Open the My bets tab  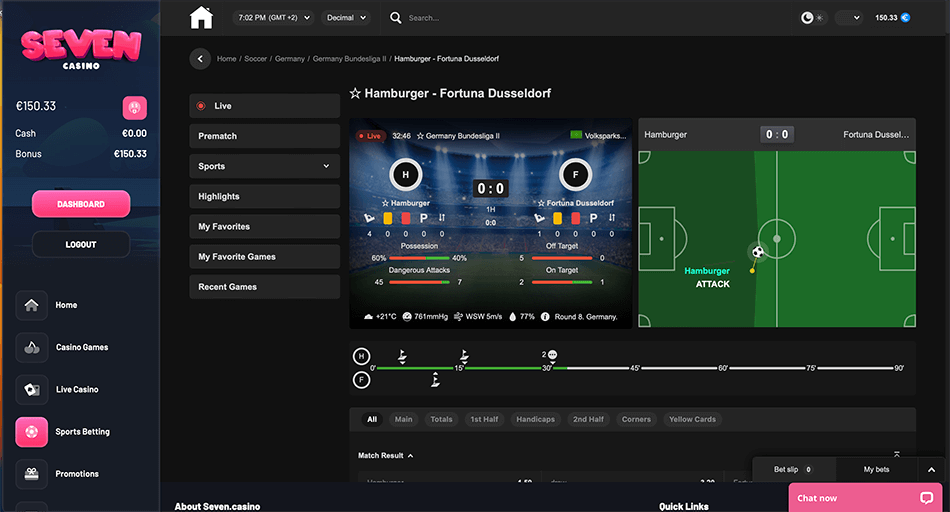click(x=877, y=470)
